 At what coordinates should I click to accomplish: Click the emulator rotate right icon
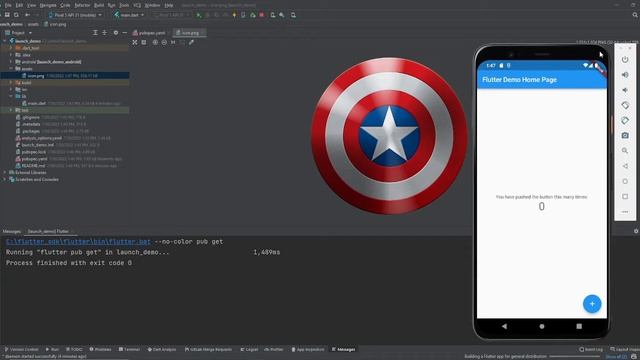point(625,120)
